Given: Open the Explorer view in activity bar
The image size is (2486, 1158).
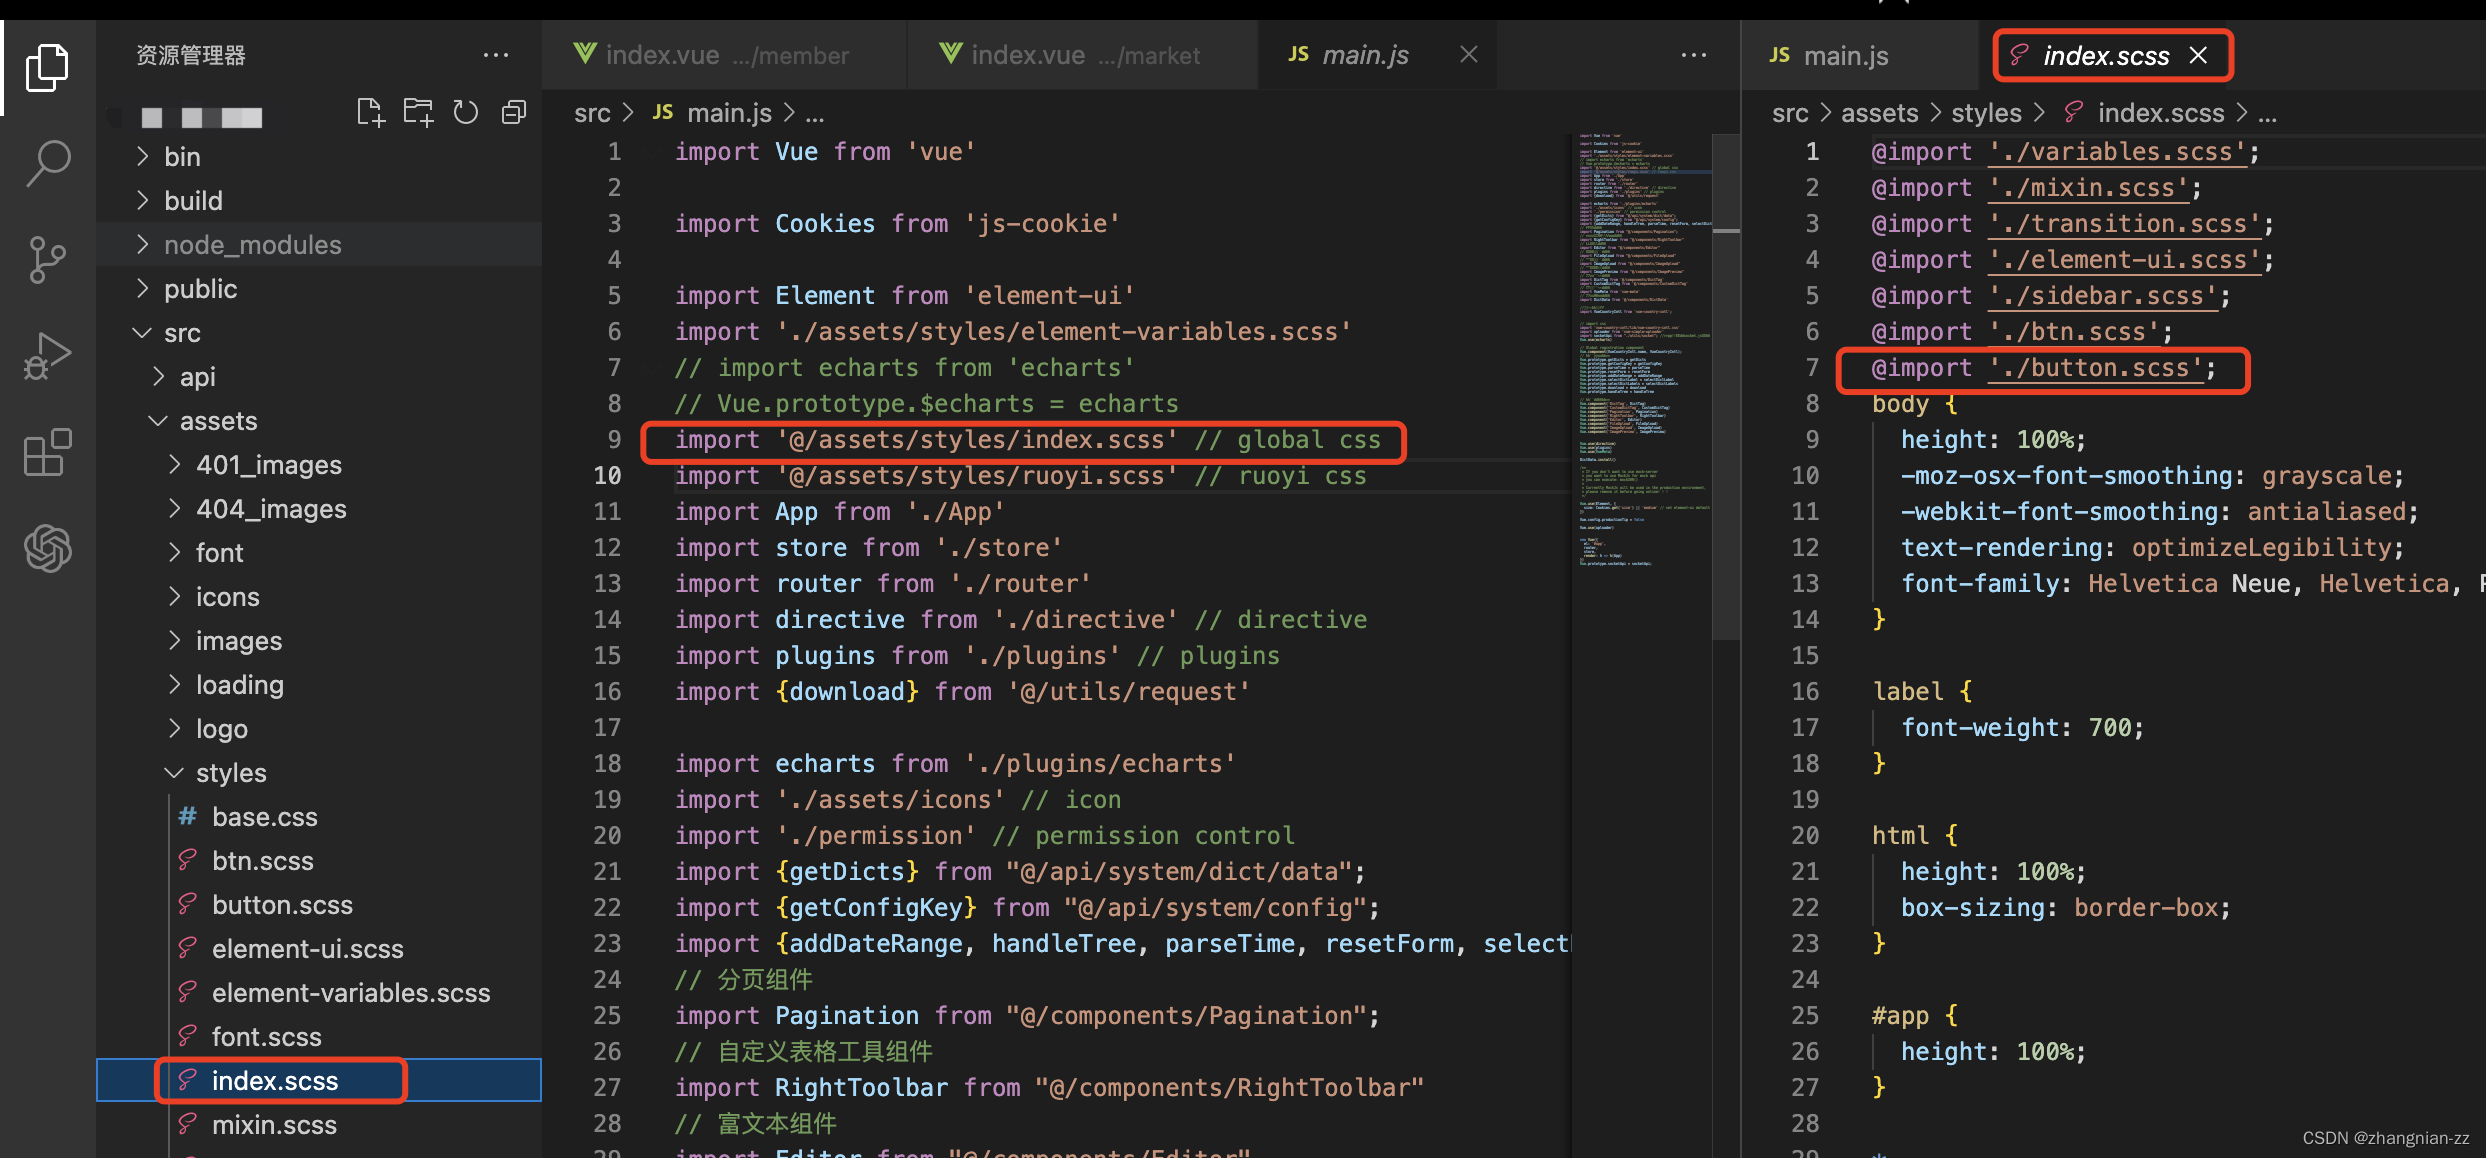Looking at the screenshot, I should (x=47, y=67).
